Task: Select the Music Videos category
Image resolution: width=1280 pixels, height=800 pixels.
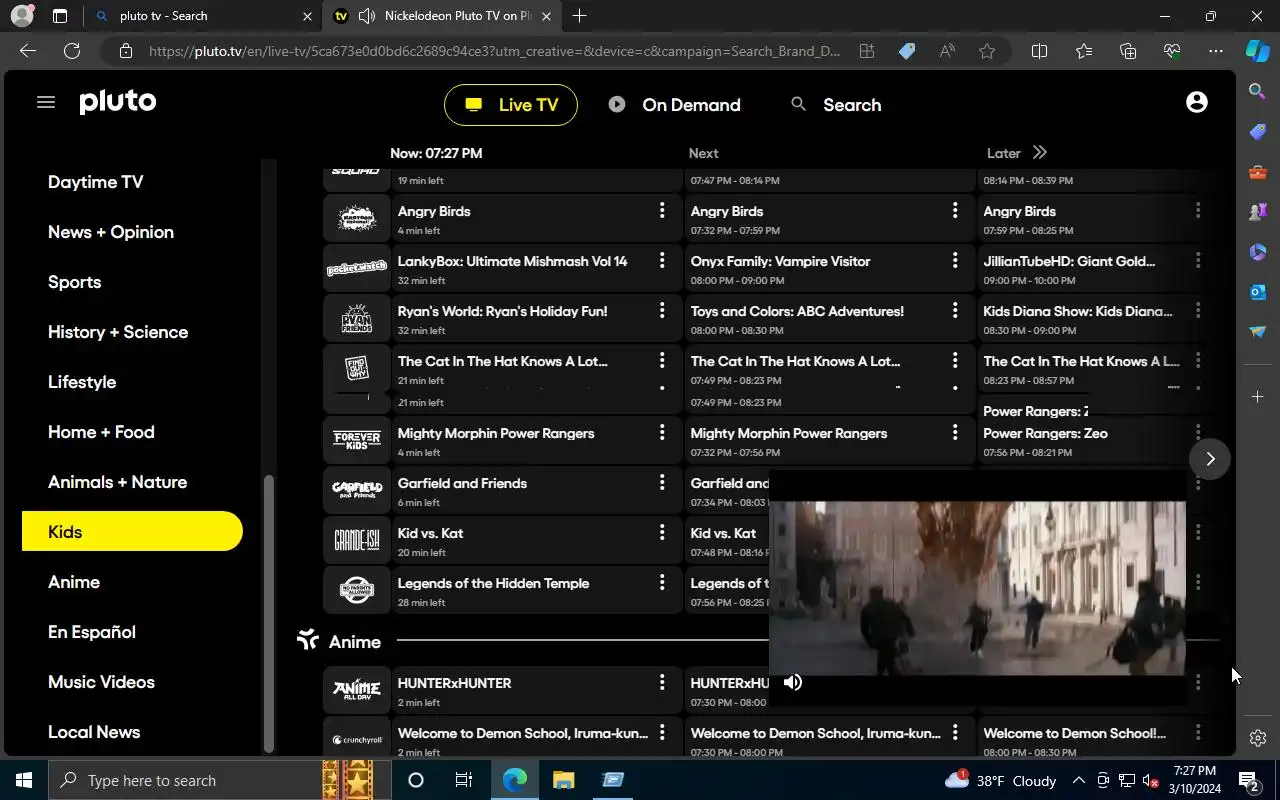Action: (x=101, y=682)
